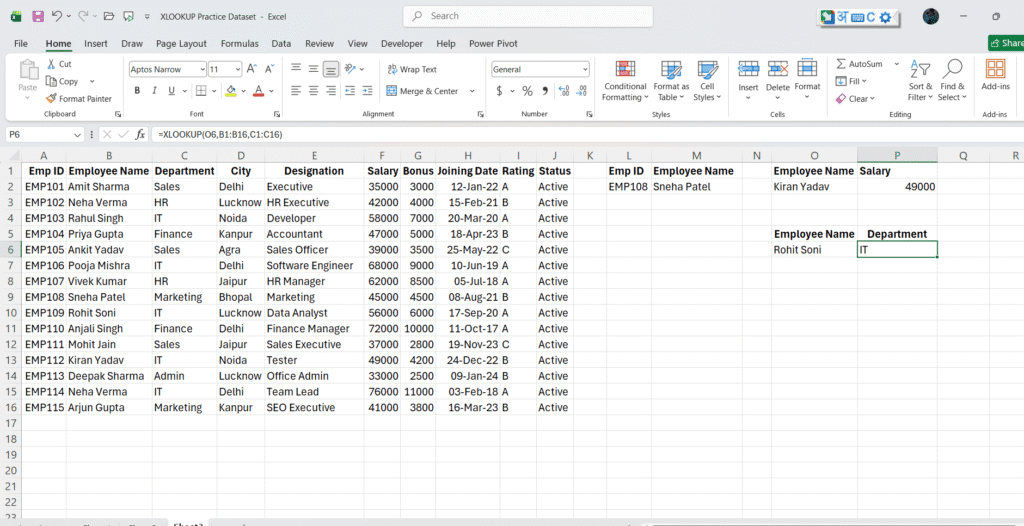Click the Accounting dollar format icon
1024x526 pixels.
(x=499, y=91)
